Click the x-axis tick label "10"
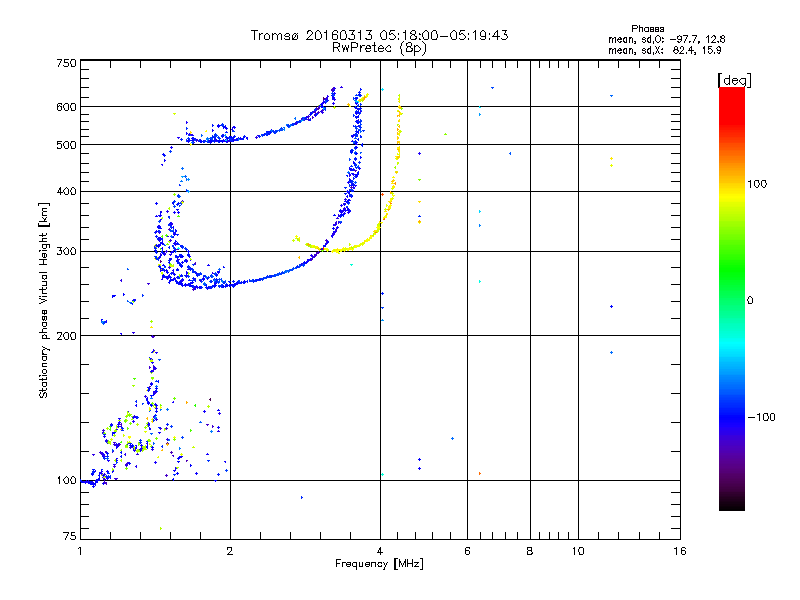800x600 pixels. pos(578,551)
